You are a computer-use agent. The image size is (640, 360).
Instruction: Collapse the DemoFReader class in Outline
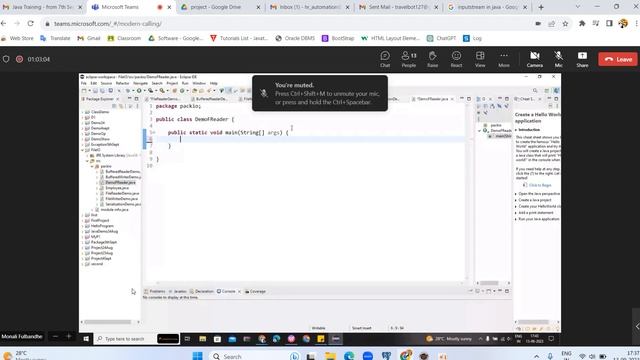(480, 131)
